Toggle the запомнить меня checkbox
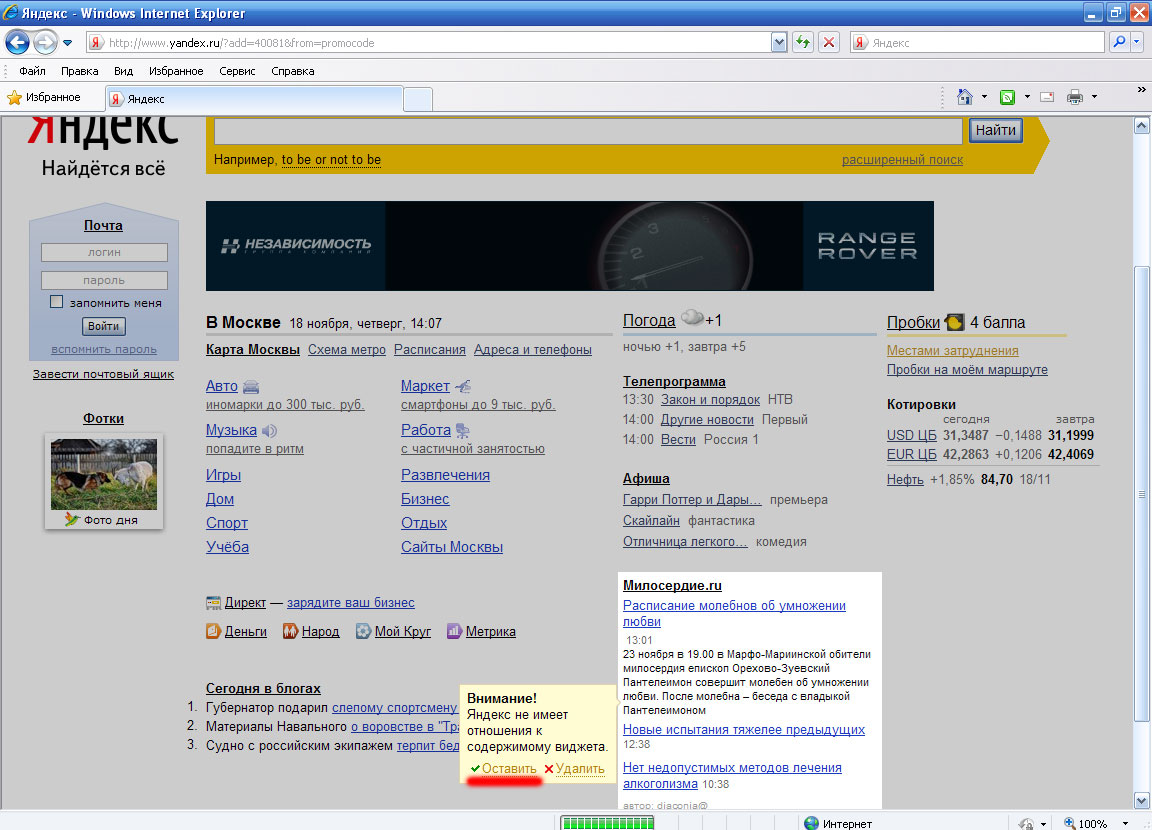This screenshot has width=1152, height=830. point(57,302)
